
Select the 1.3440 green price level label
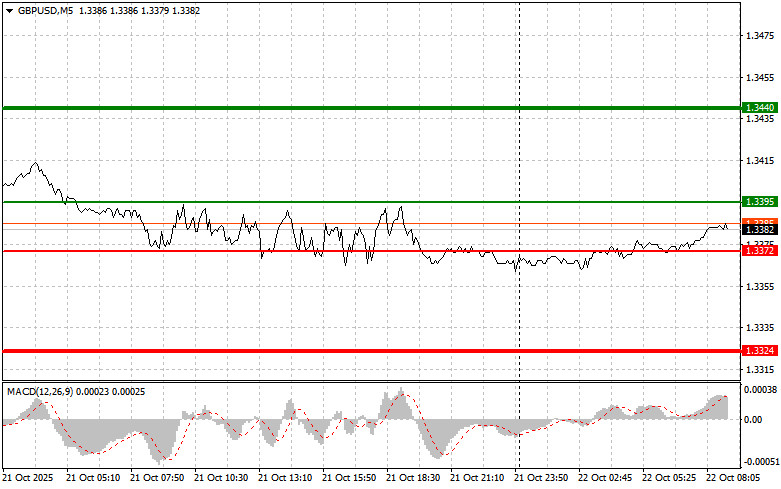(x=760, y=108)
